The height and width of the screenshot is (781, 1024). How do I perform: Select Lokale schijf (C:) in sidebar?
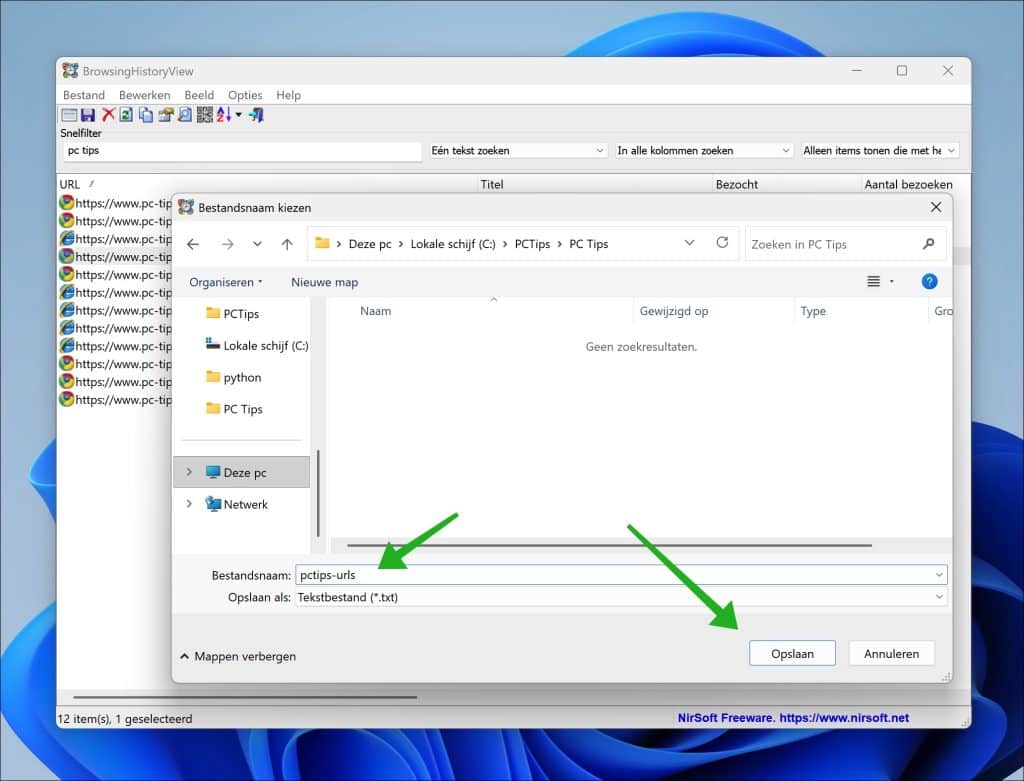257,345
